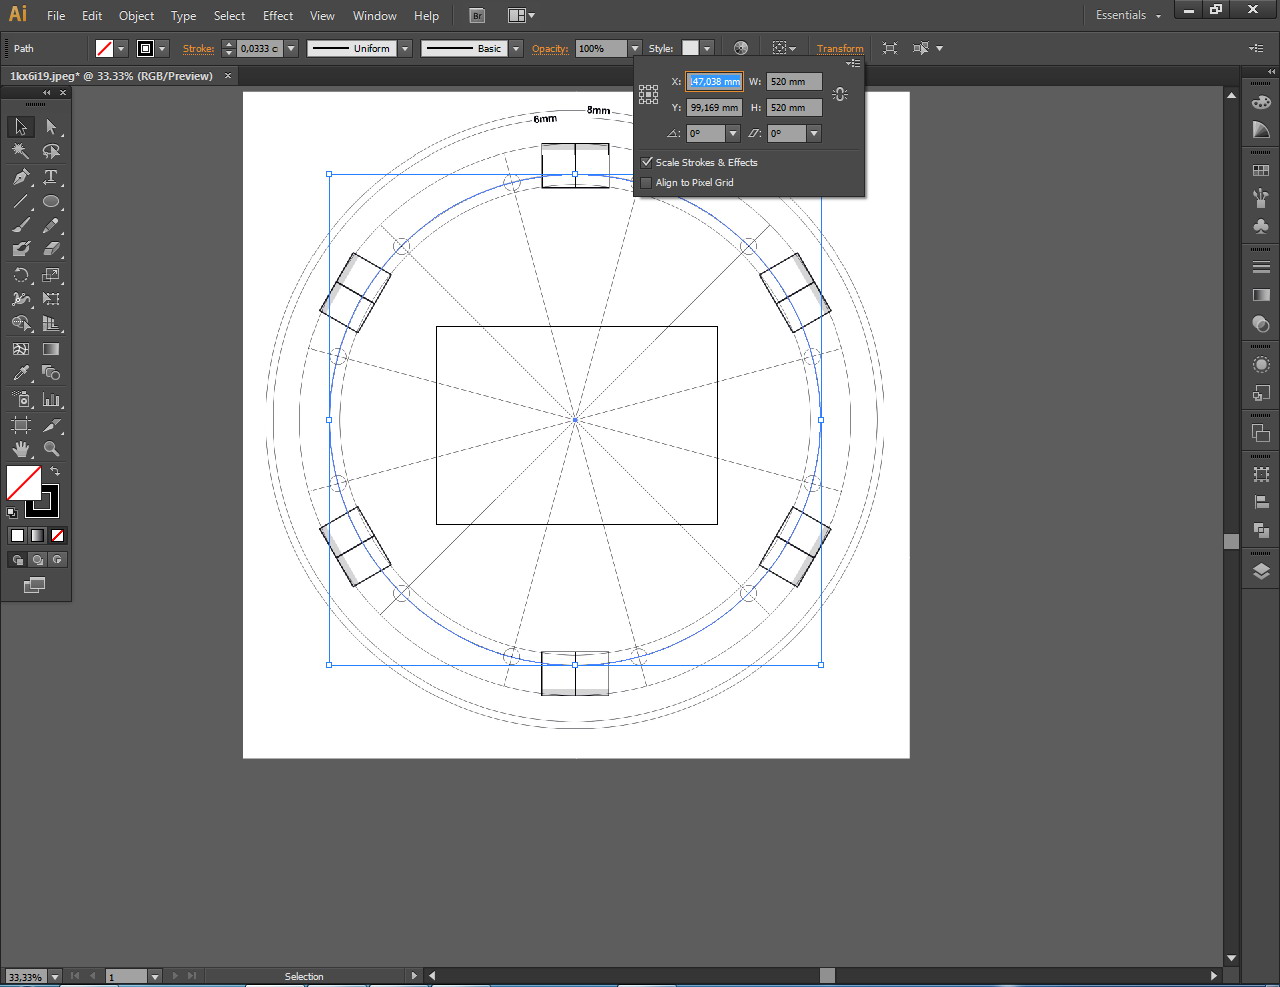Open the Layers panel icon

[1261, 572]
